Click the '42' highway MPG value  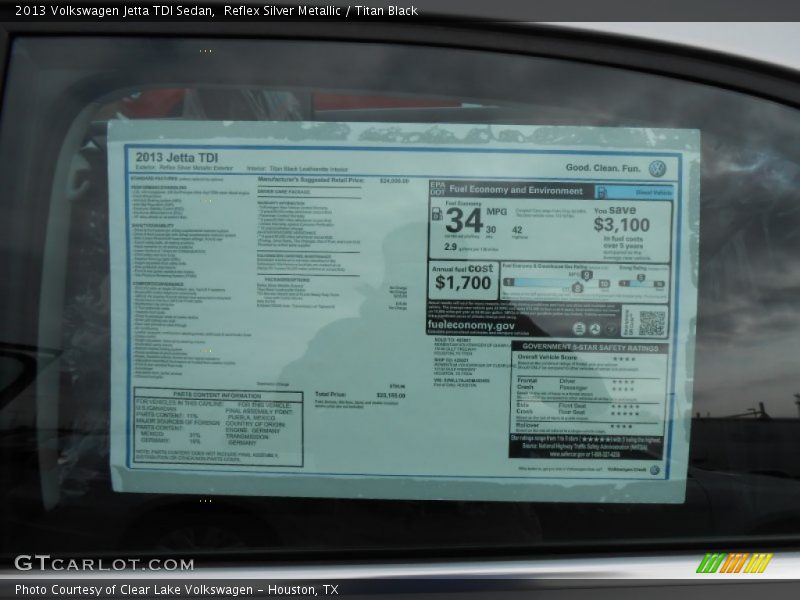pyautogui.click(x=517, y=230)
